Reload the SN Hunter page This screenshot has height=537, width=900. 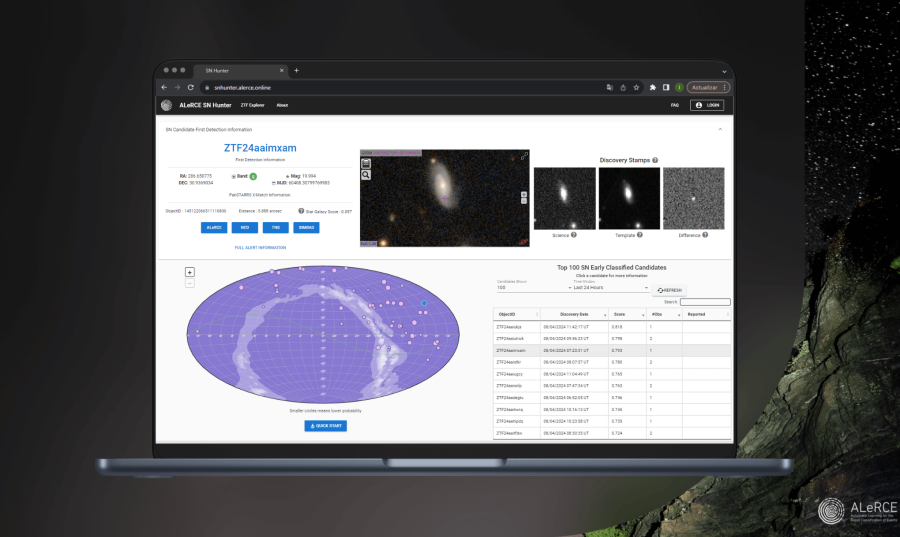(191, 88)
